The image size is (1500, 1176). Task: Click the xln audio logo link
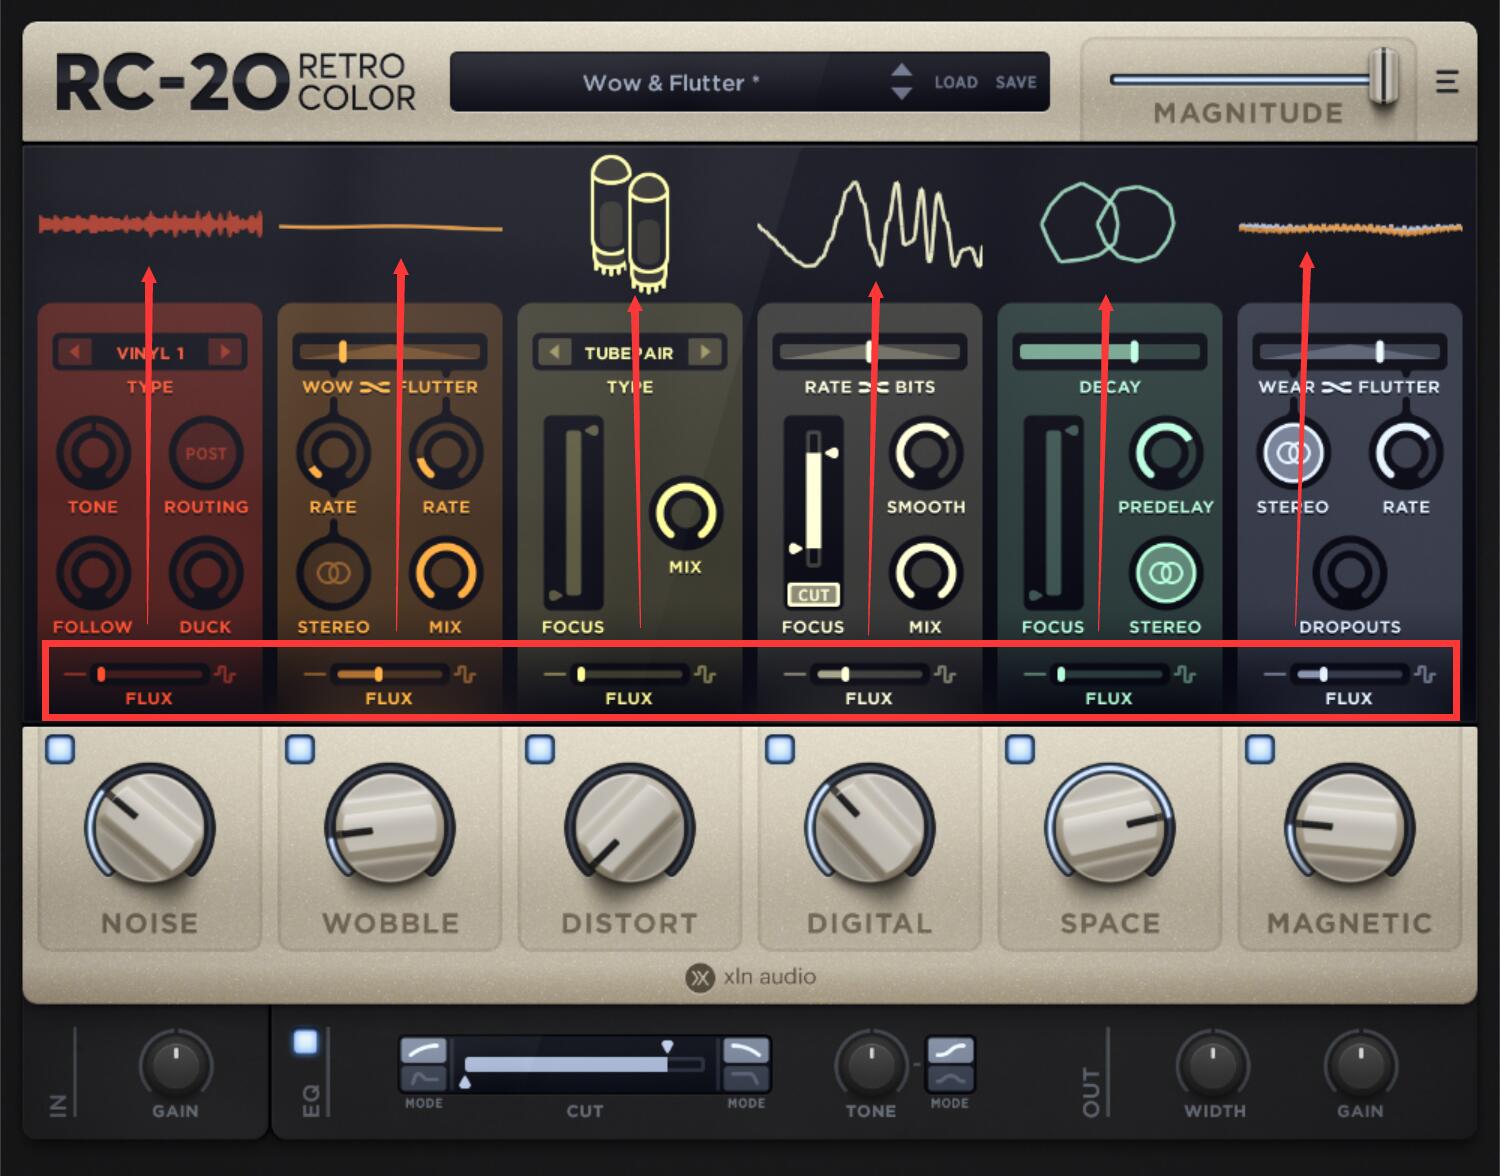point(751,977)
